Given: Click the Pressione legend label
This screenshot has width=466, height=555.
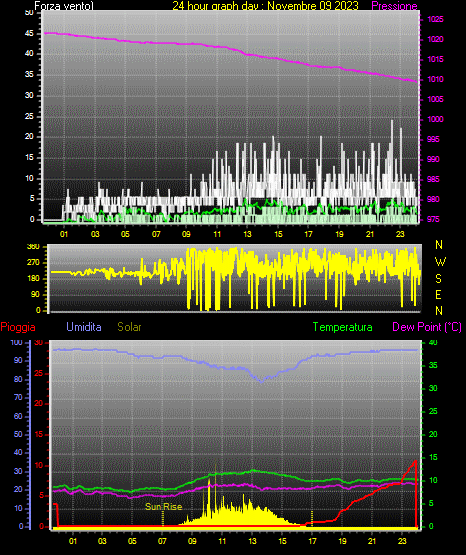Looking at the screenshot, I should [x=394, y=6].
